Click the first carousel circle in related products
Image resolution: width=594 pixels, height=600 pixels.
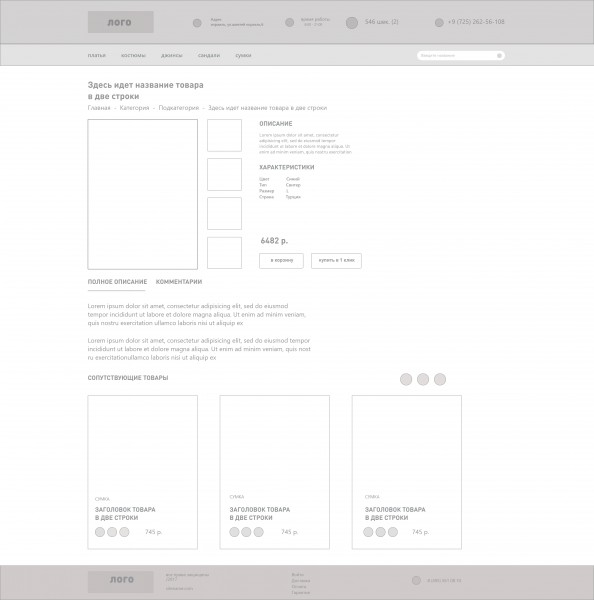[406, 379]
